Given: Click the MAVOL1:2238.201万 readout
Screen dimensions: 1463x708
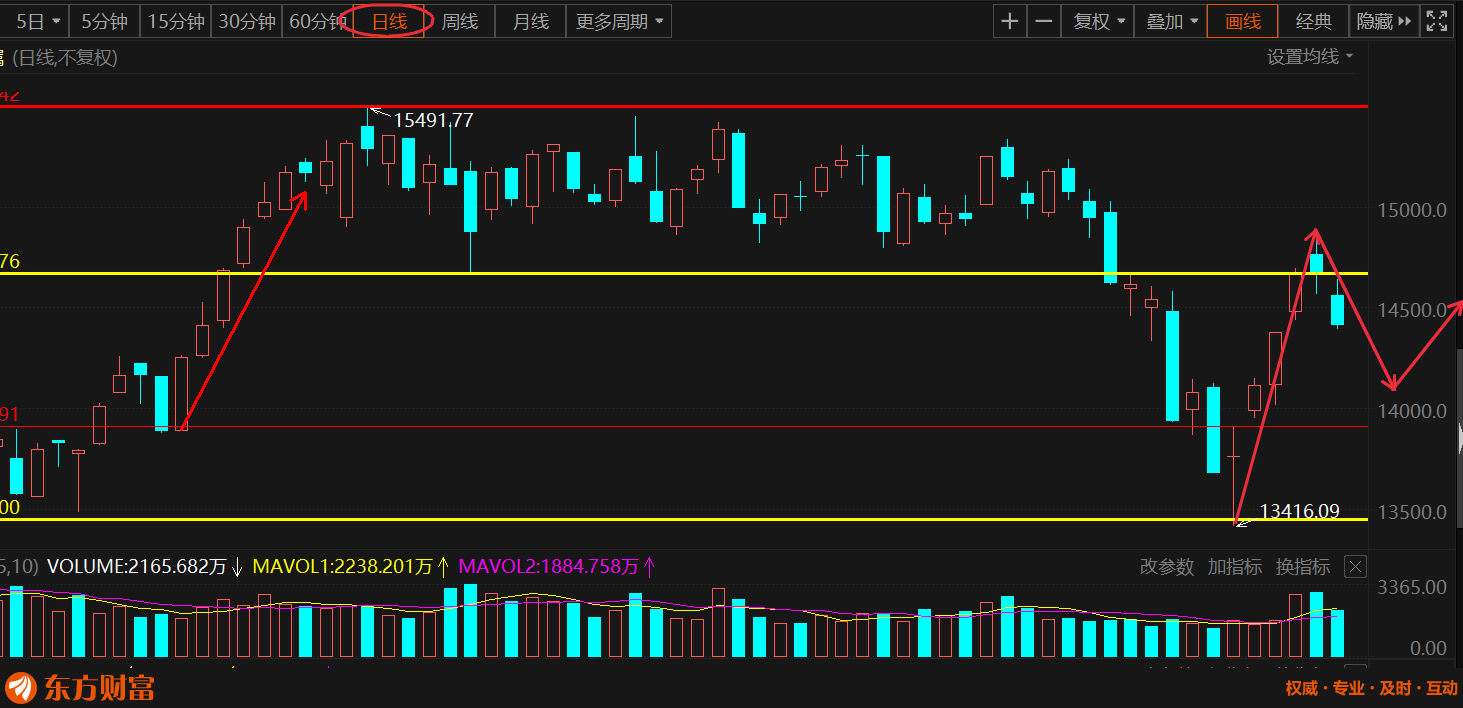Looking at the screenshot, I should click(x=343, y=567).
